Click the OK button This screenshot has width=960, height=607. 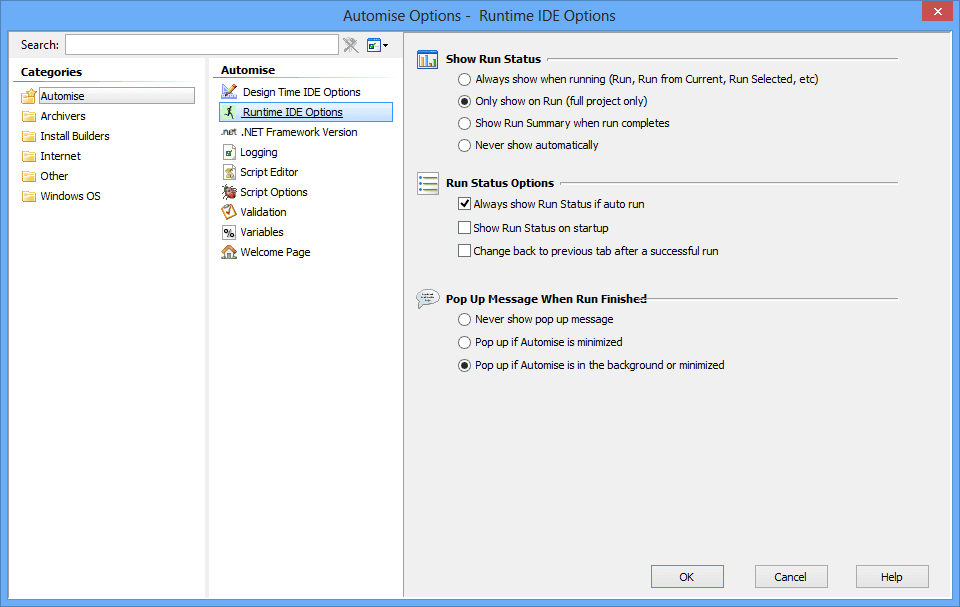click(687, 576)
